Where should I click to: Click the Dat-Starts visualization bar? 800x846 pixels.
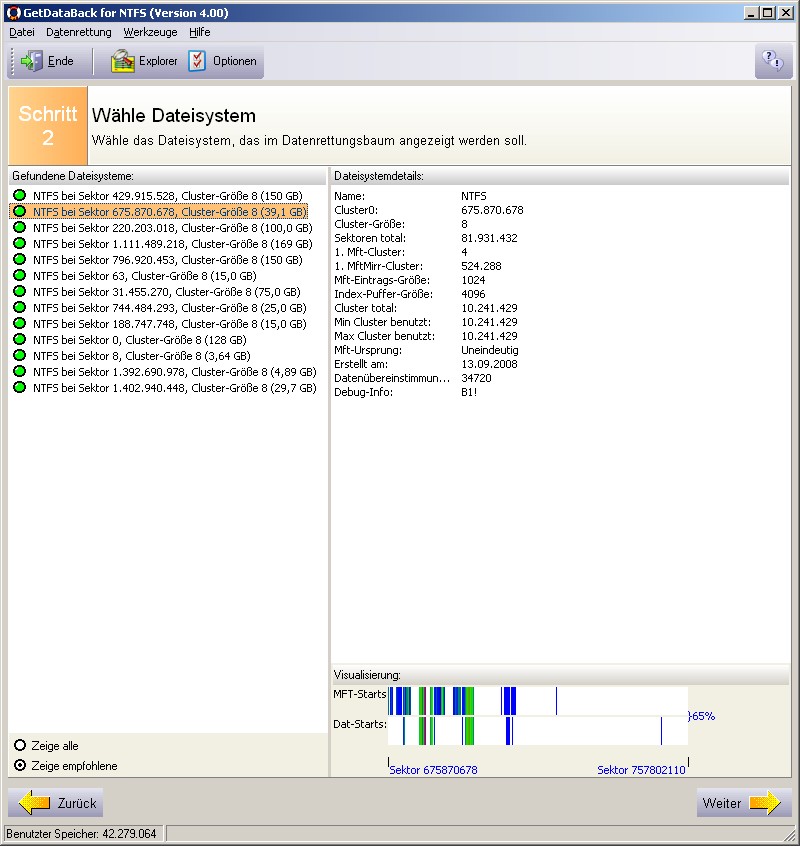pos(538,731)
